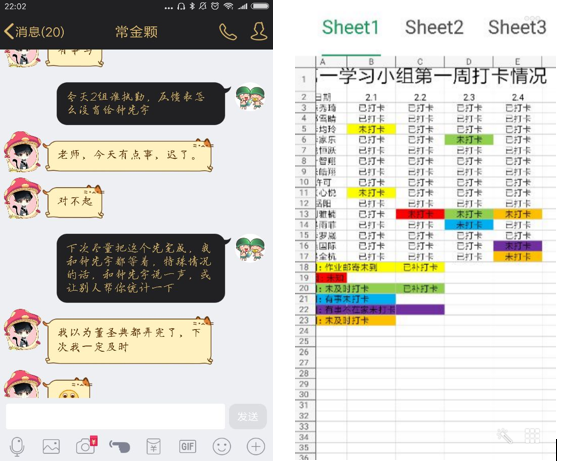Click the date cell 2.1
This screenshot has height=474, width=584.
click(371, 97)
